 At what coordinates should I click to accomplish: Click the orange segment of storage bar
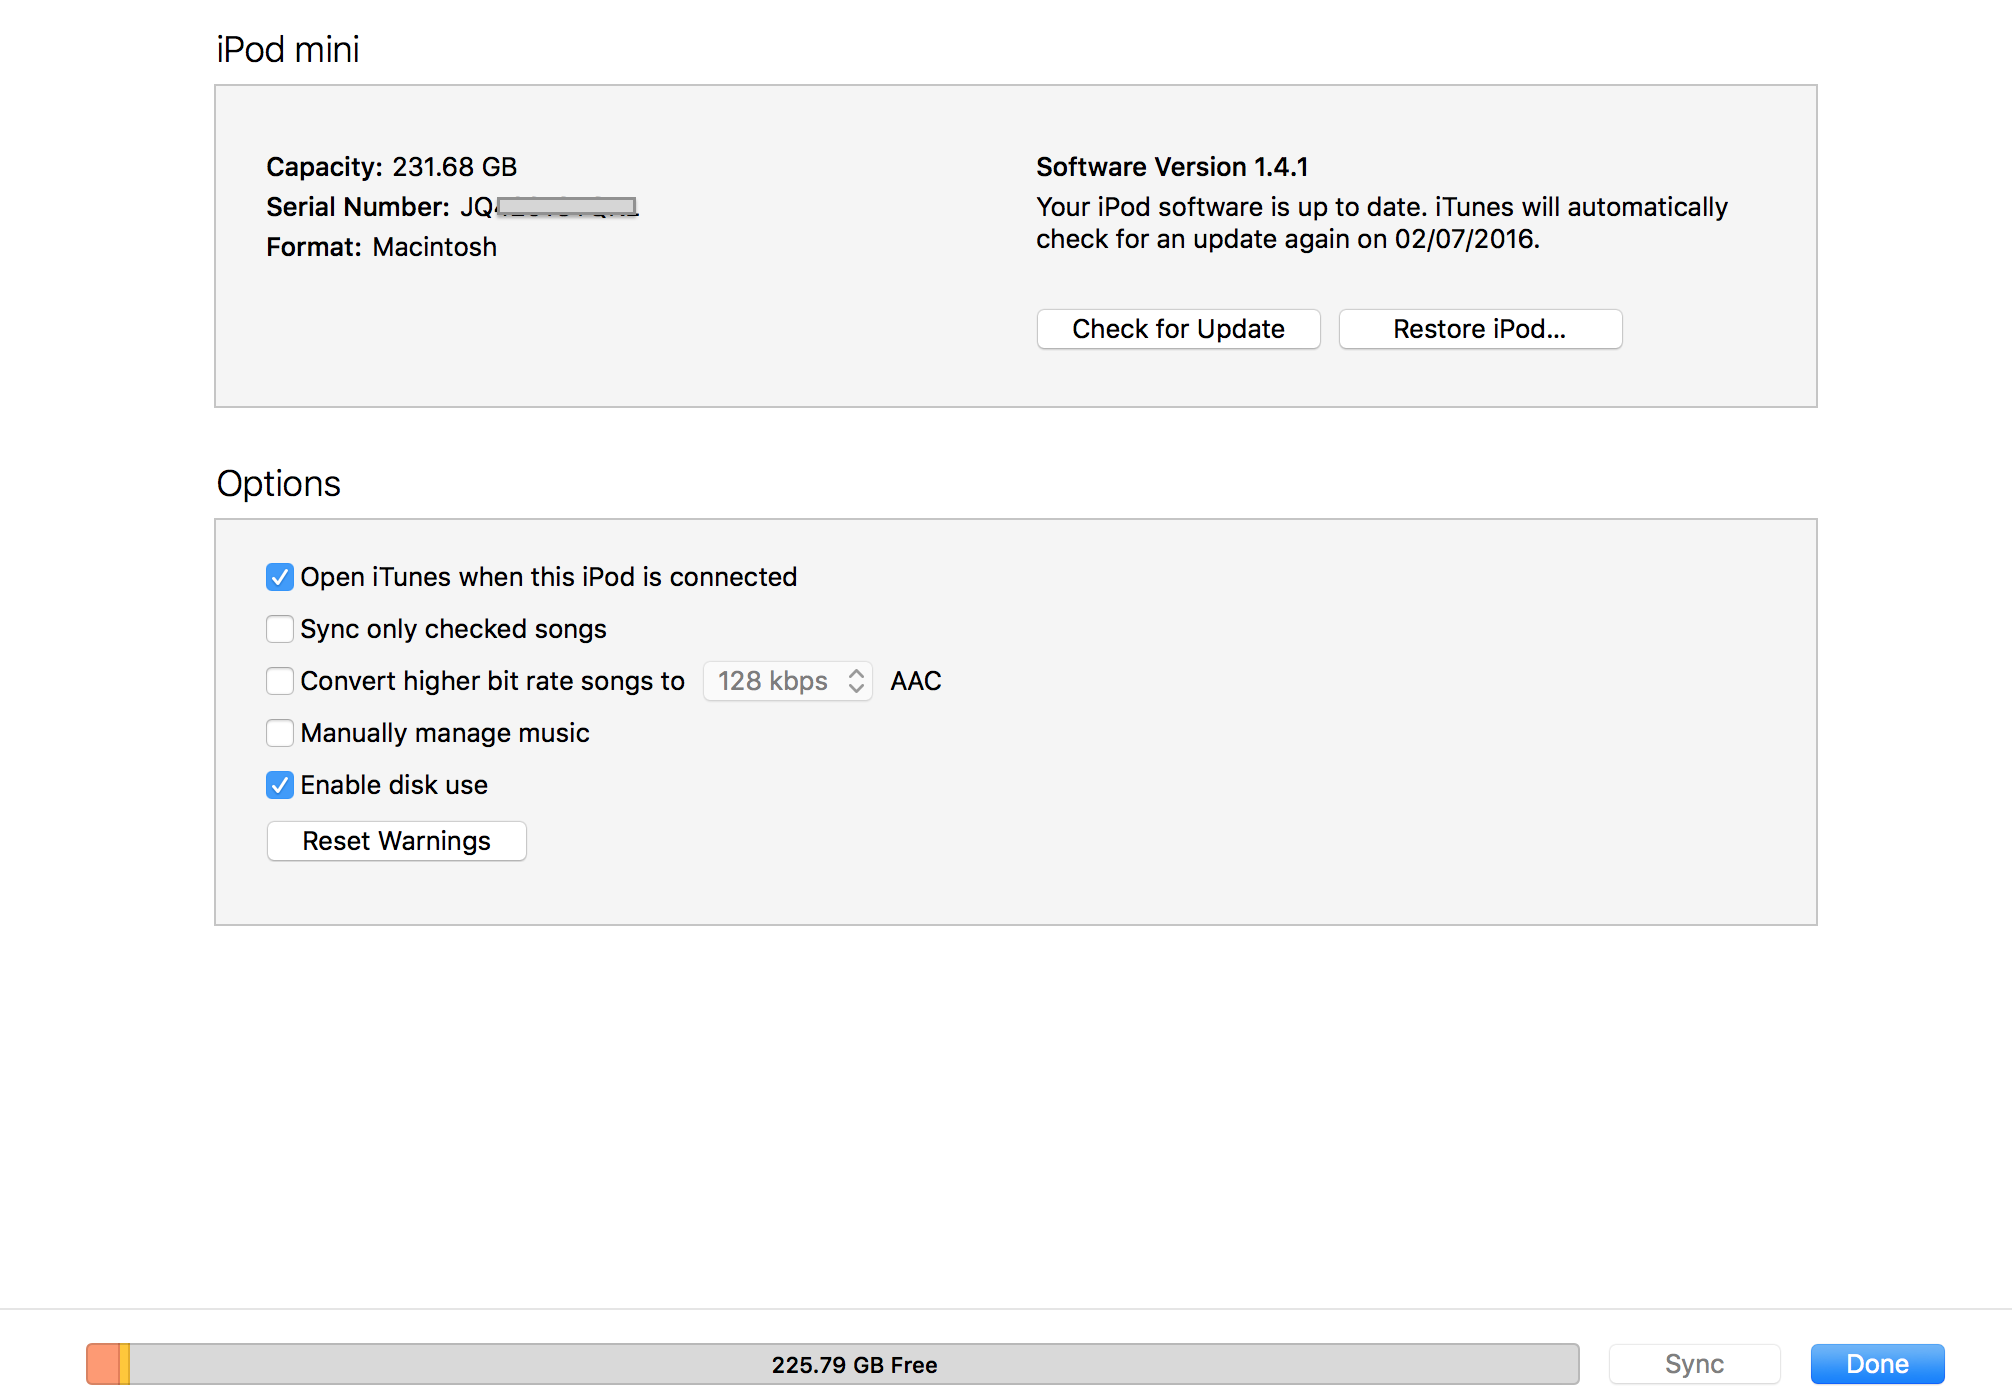102,1364
